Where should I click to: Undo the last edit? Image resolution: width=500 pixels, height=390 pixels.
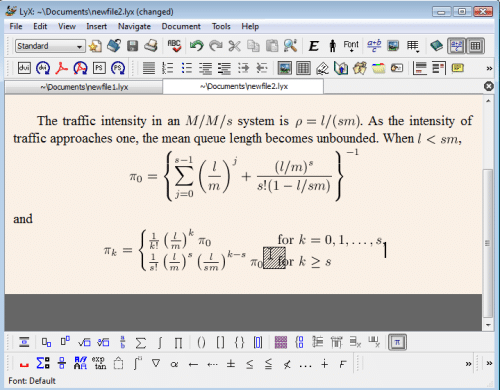coord(197,46)
